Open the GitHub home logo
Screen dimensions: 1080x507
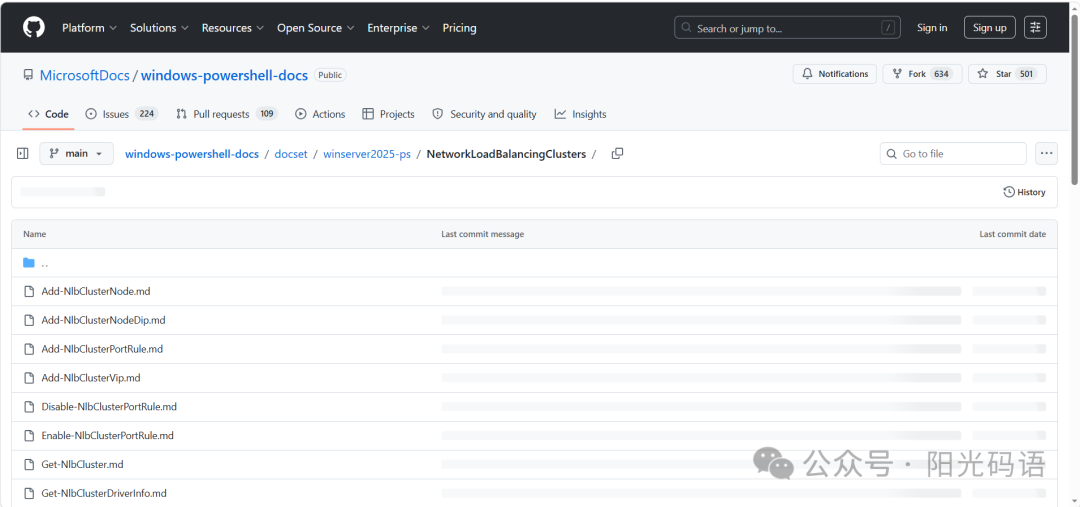click(34, 28)
